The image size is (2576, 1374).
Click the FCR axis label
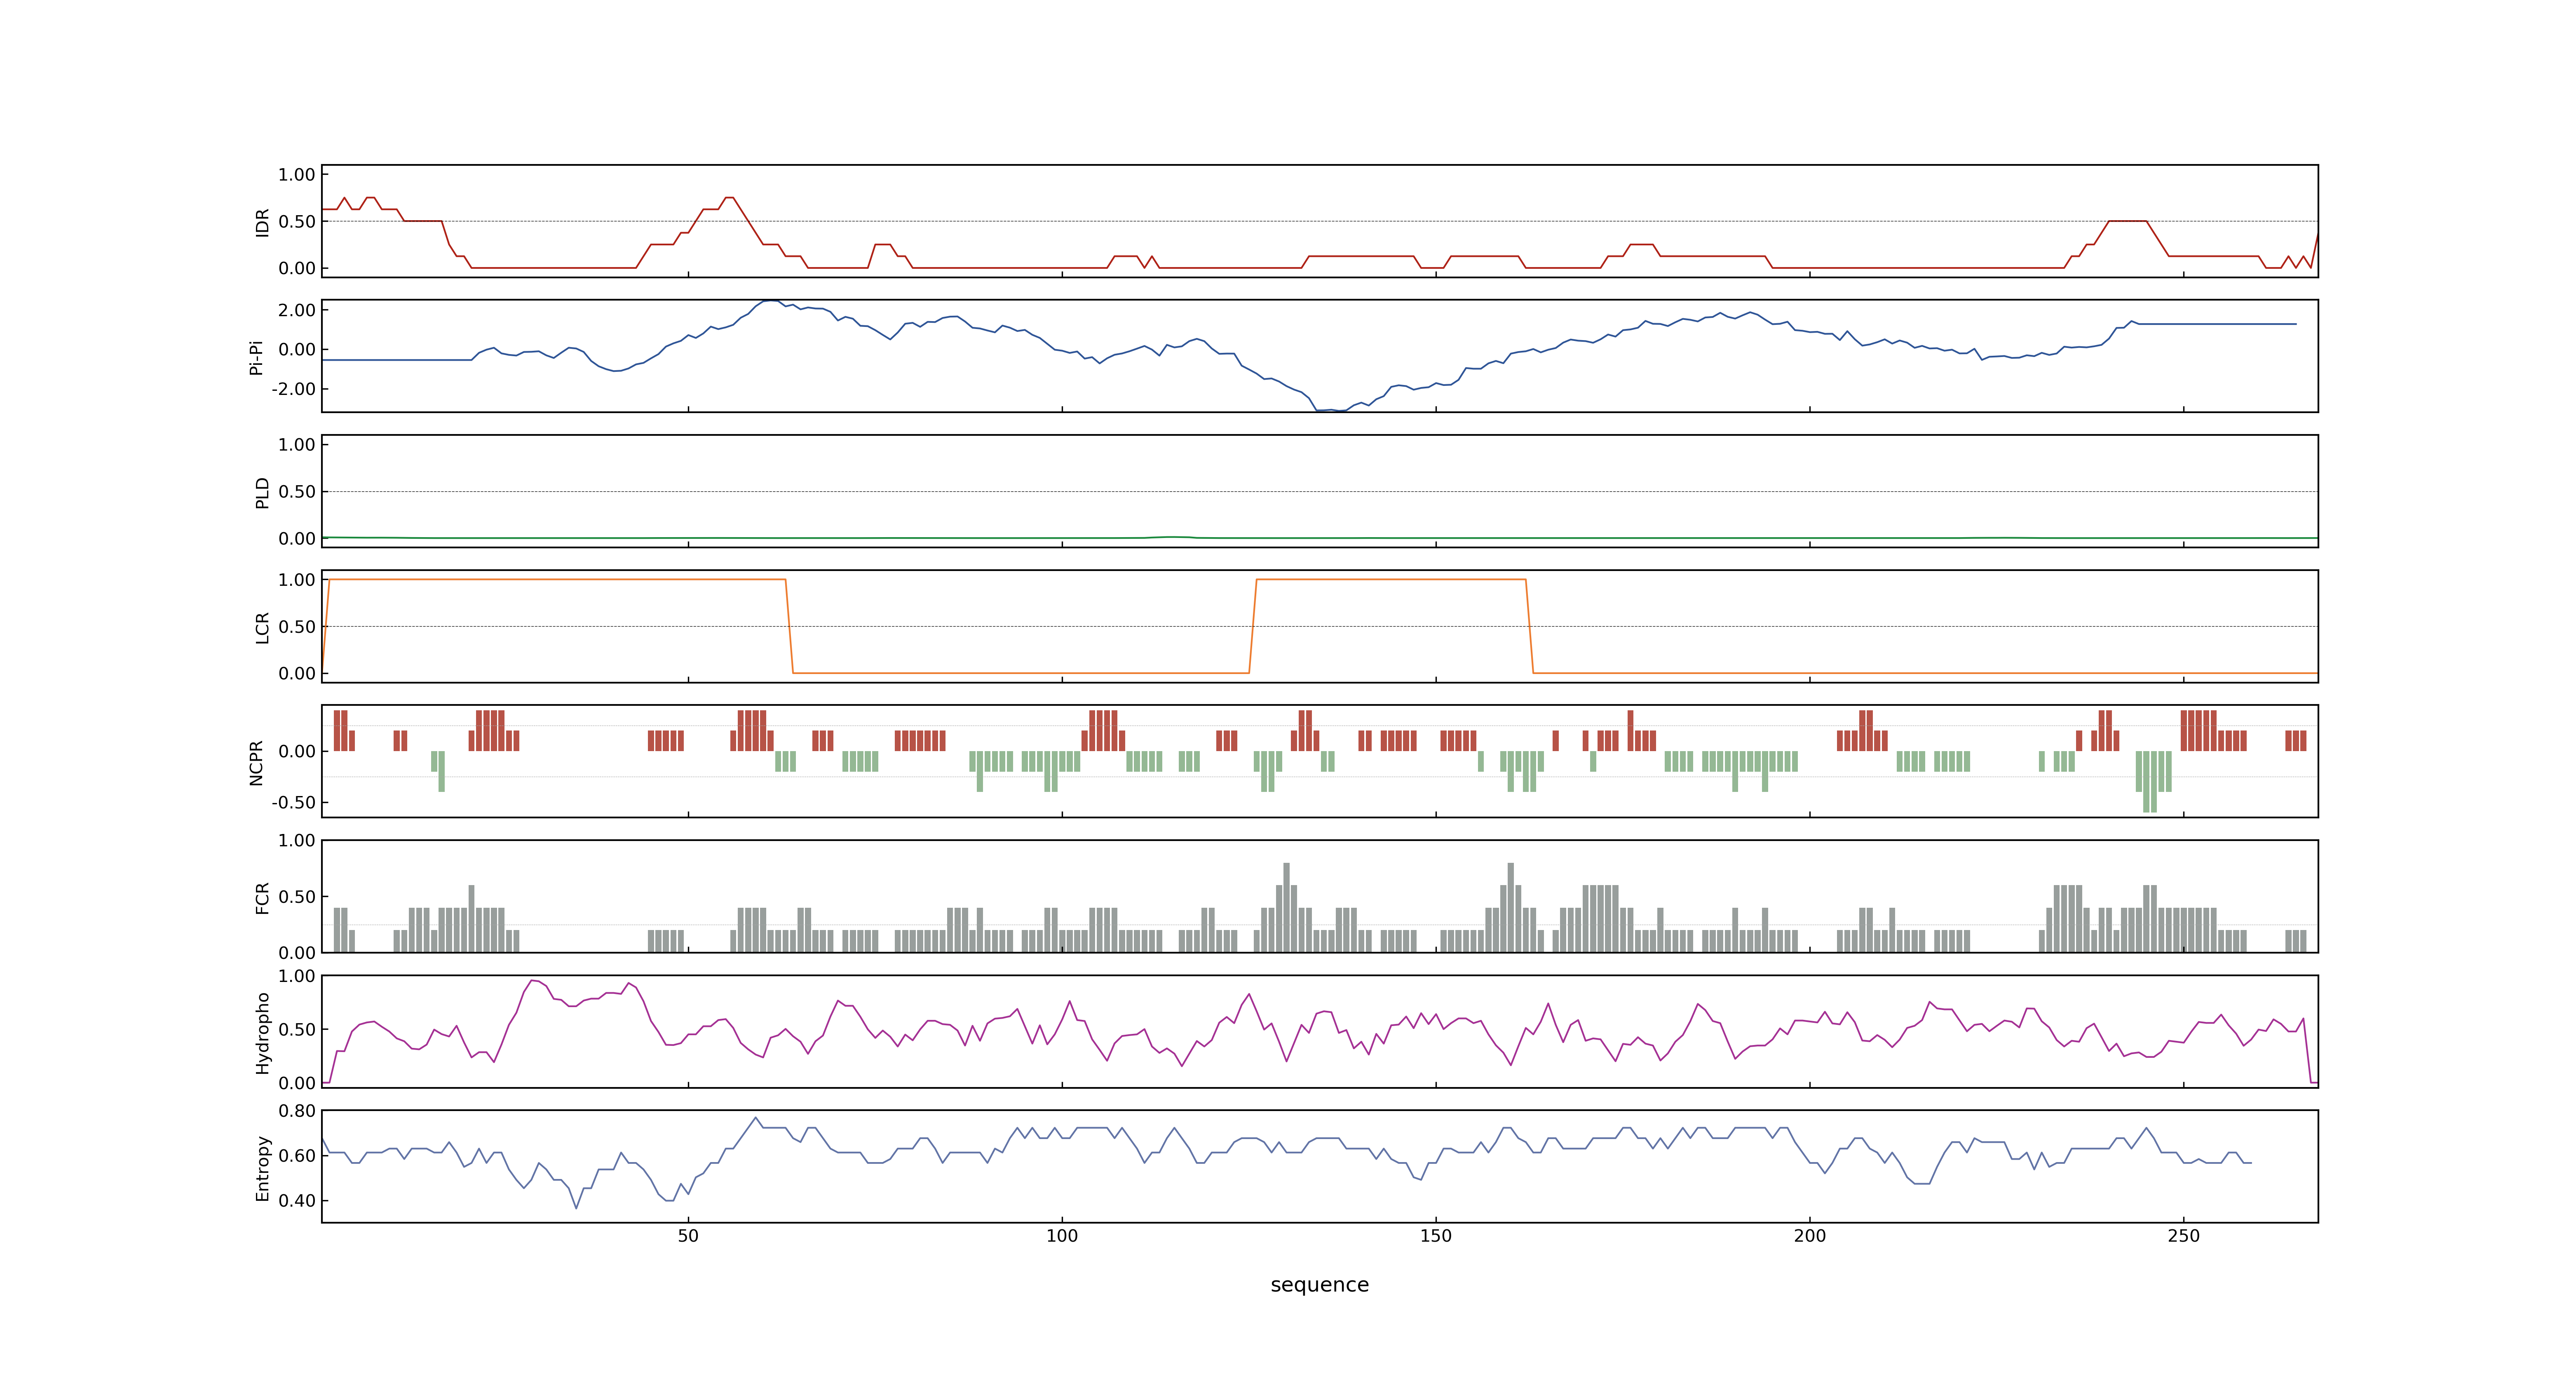point(262,898)
